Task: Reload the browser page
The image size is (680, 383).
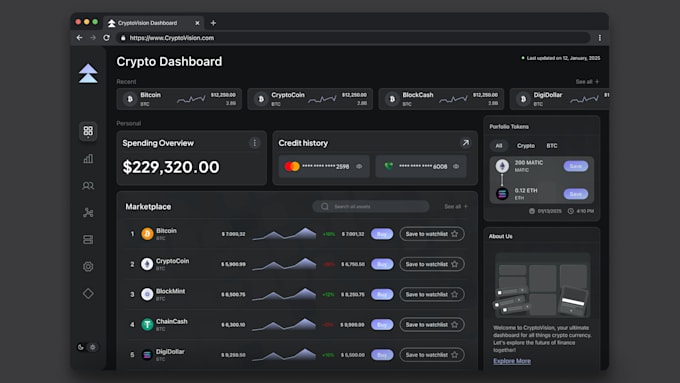Action: [x=107, y=38]
